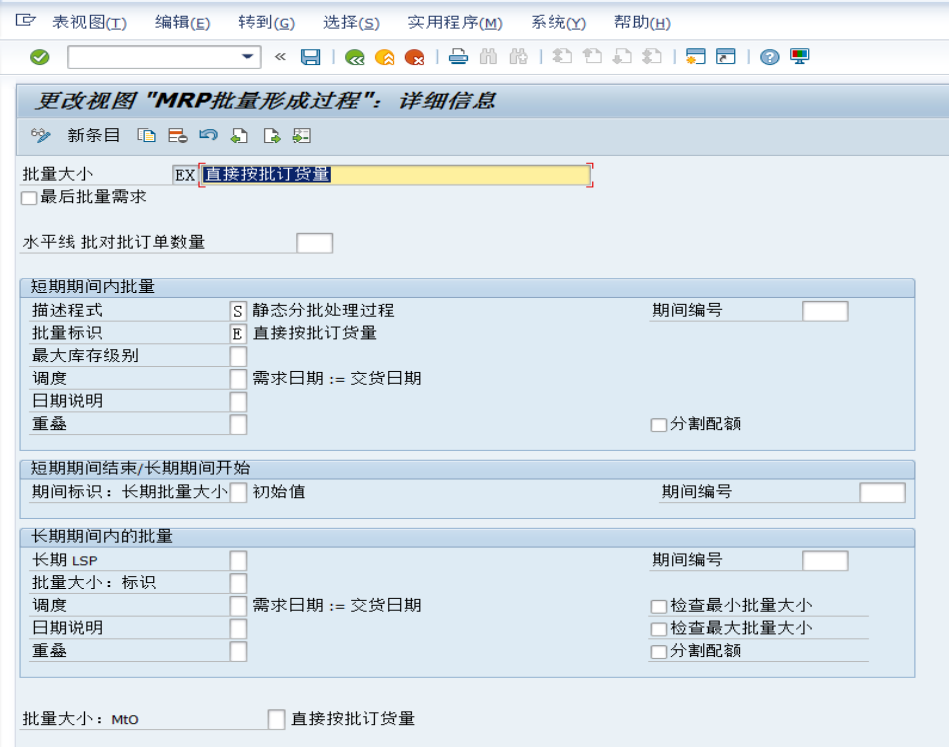949x747 pixels.
Task: Click the 批量标识 field containing E
Action: click(238, 334)
